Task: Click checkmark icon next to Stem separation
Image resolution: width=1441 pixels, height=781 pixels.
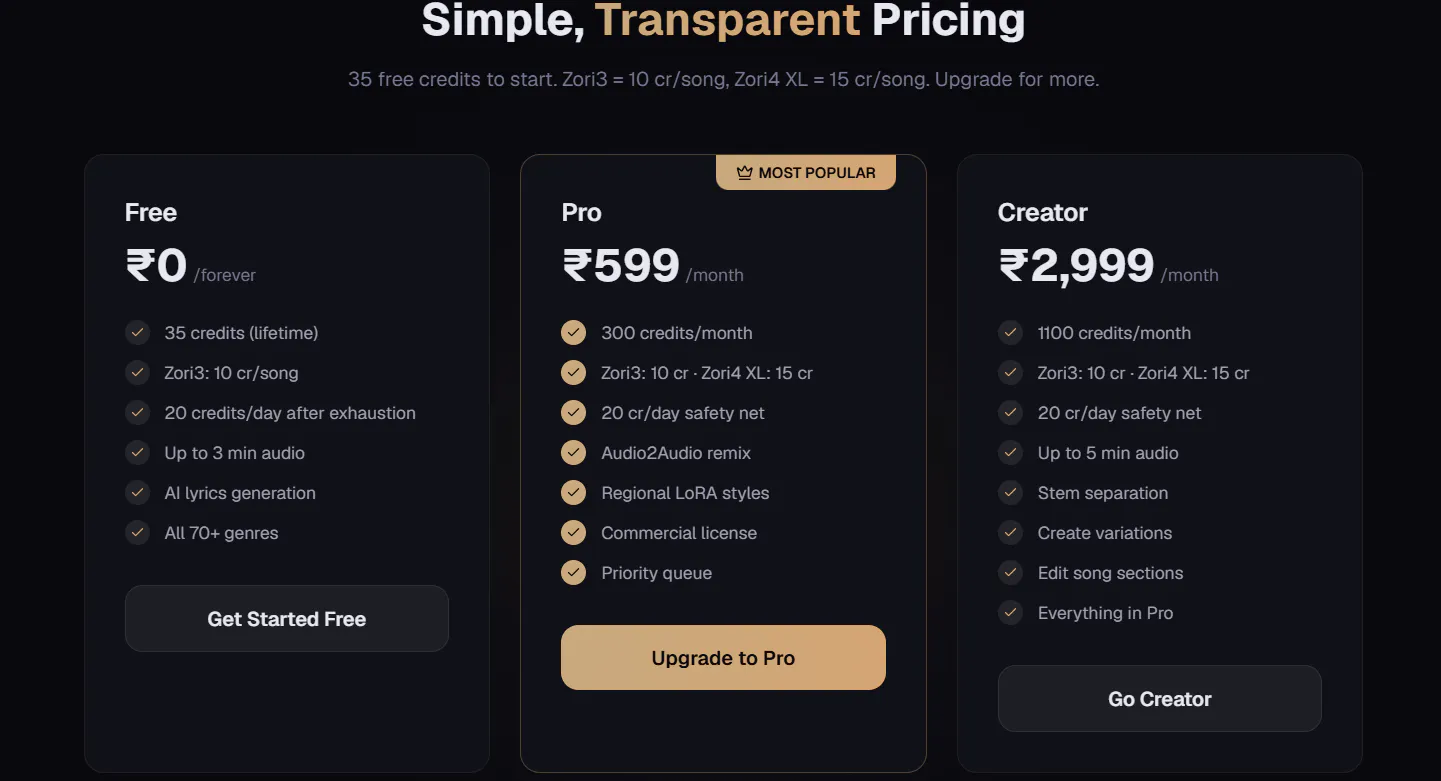Action: [x=1010, y=493]
